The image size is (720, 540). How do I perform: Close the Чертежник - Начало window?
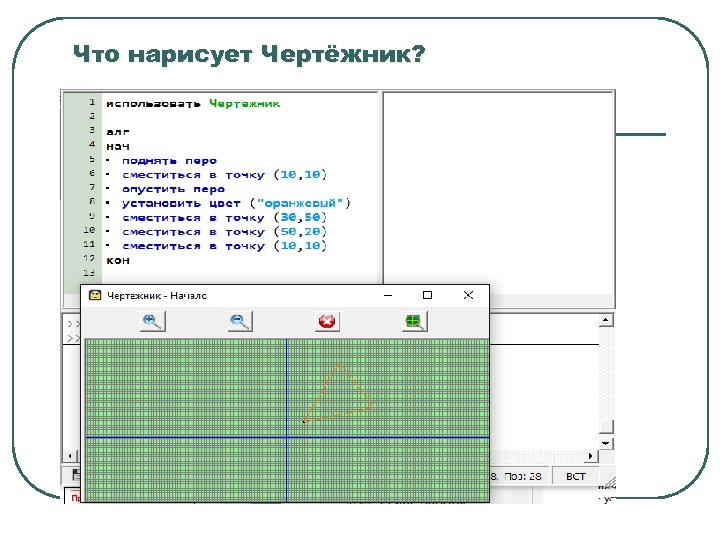point(468,295)
